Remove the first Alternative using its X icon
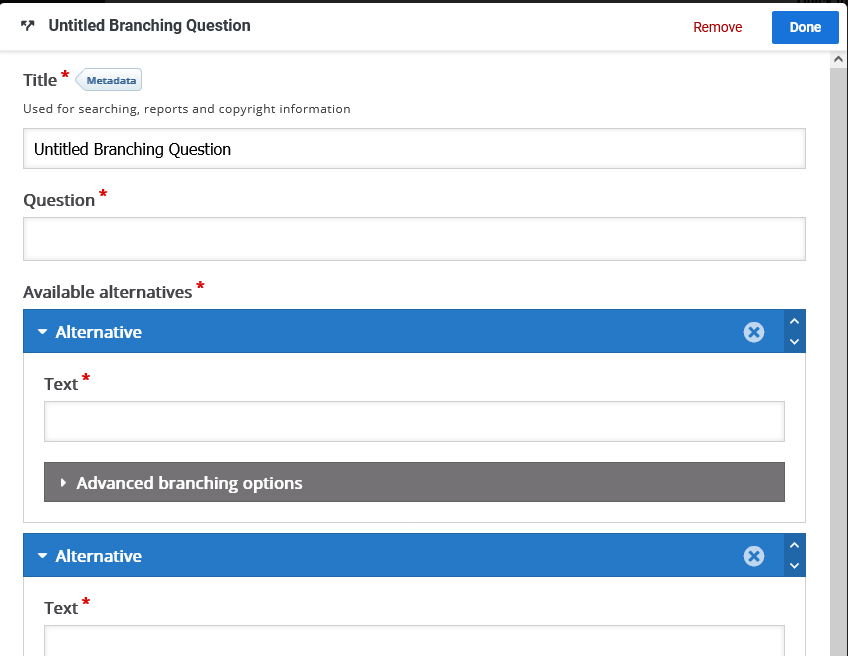This screenshot has height=656, width=848. 754,332
